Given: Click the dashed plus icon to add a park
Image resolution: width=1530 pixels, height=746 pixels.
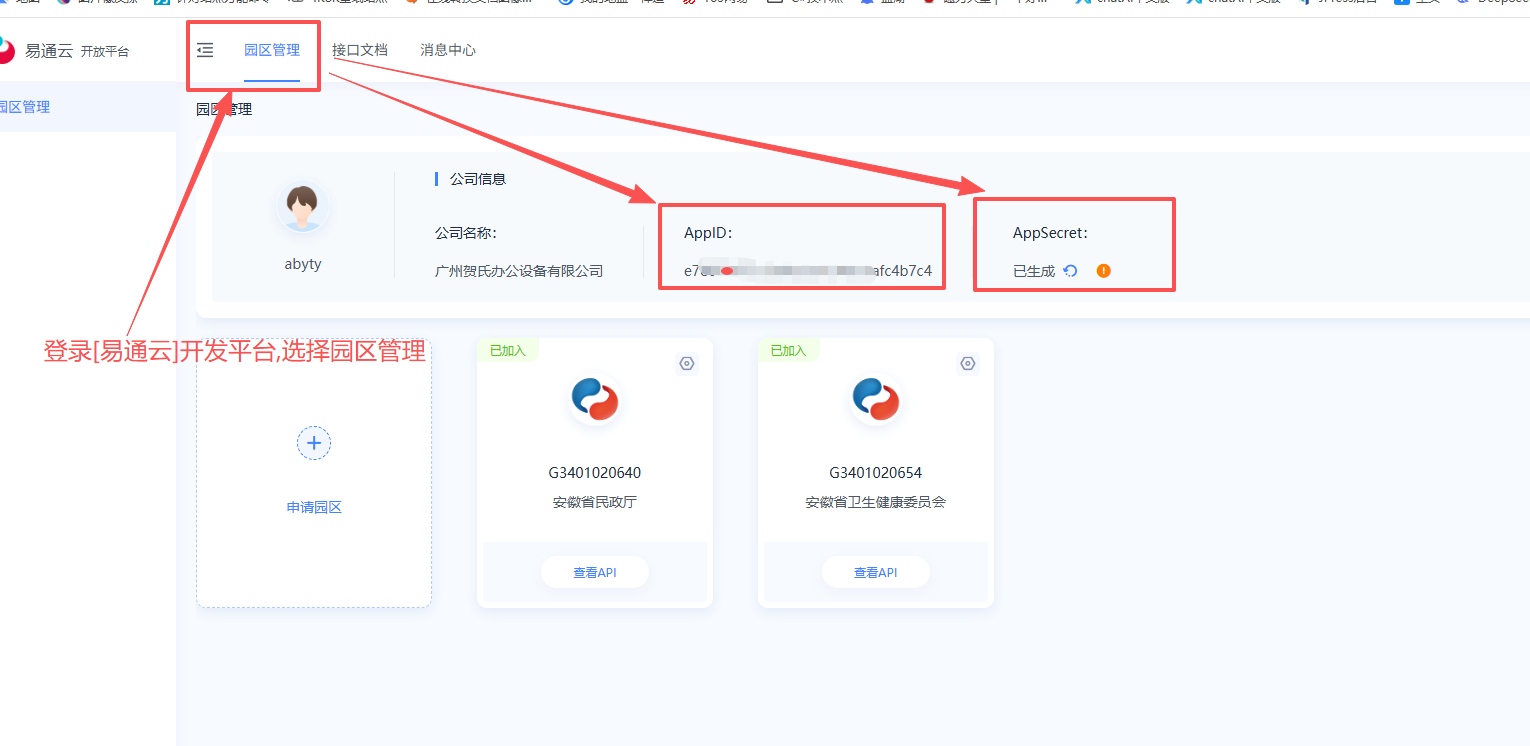Looking at the screenshot, I should 314,443.
